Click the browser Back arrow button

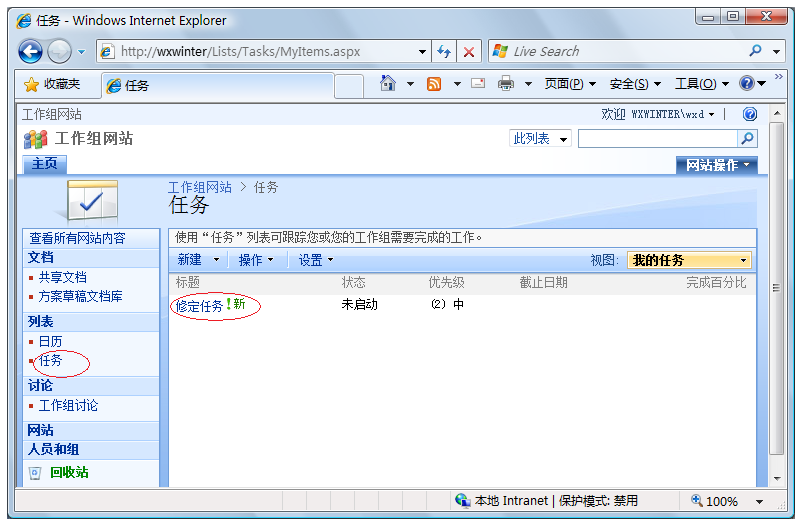point(30,51)
